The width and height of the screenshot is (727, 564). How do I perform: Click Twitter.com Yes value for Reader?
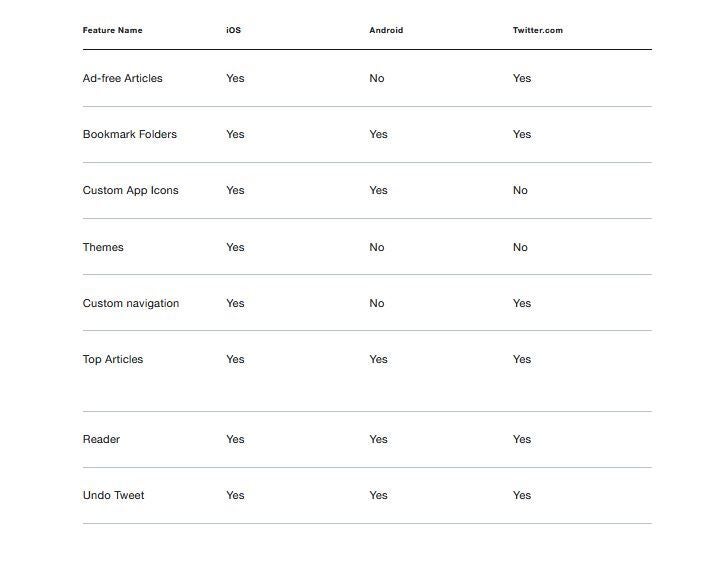[x=522, y=439]
